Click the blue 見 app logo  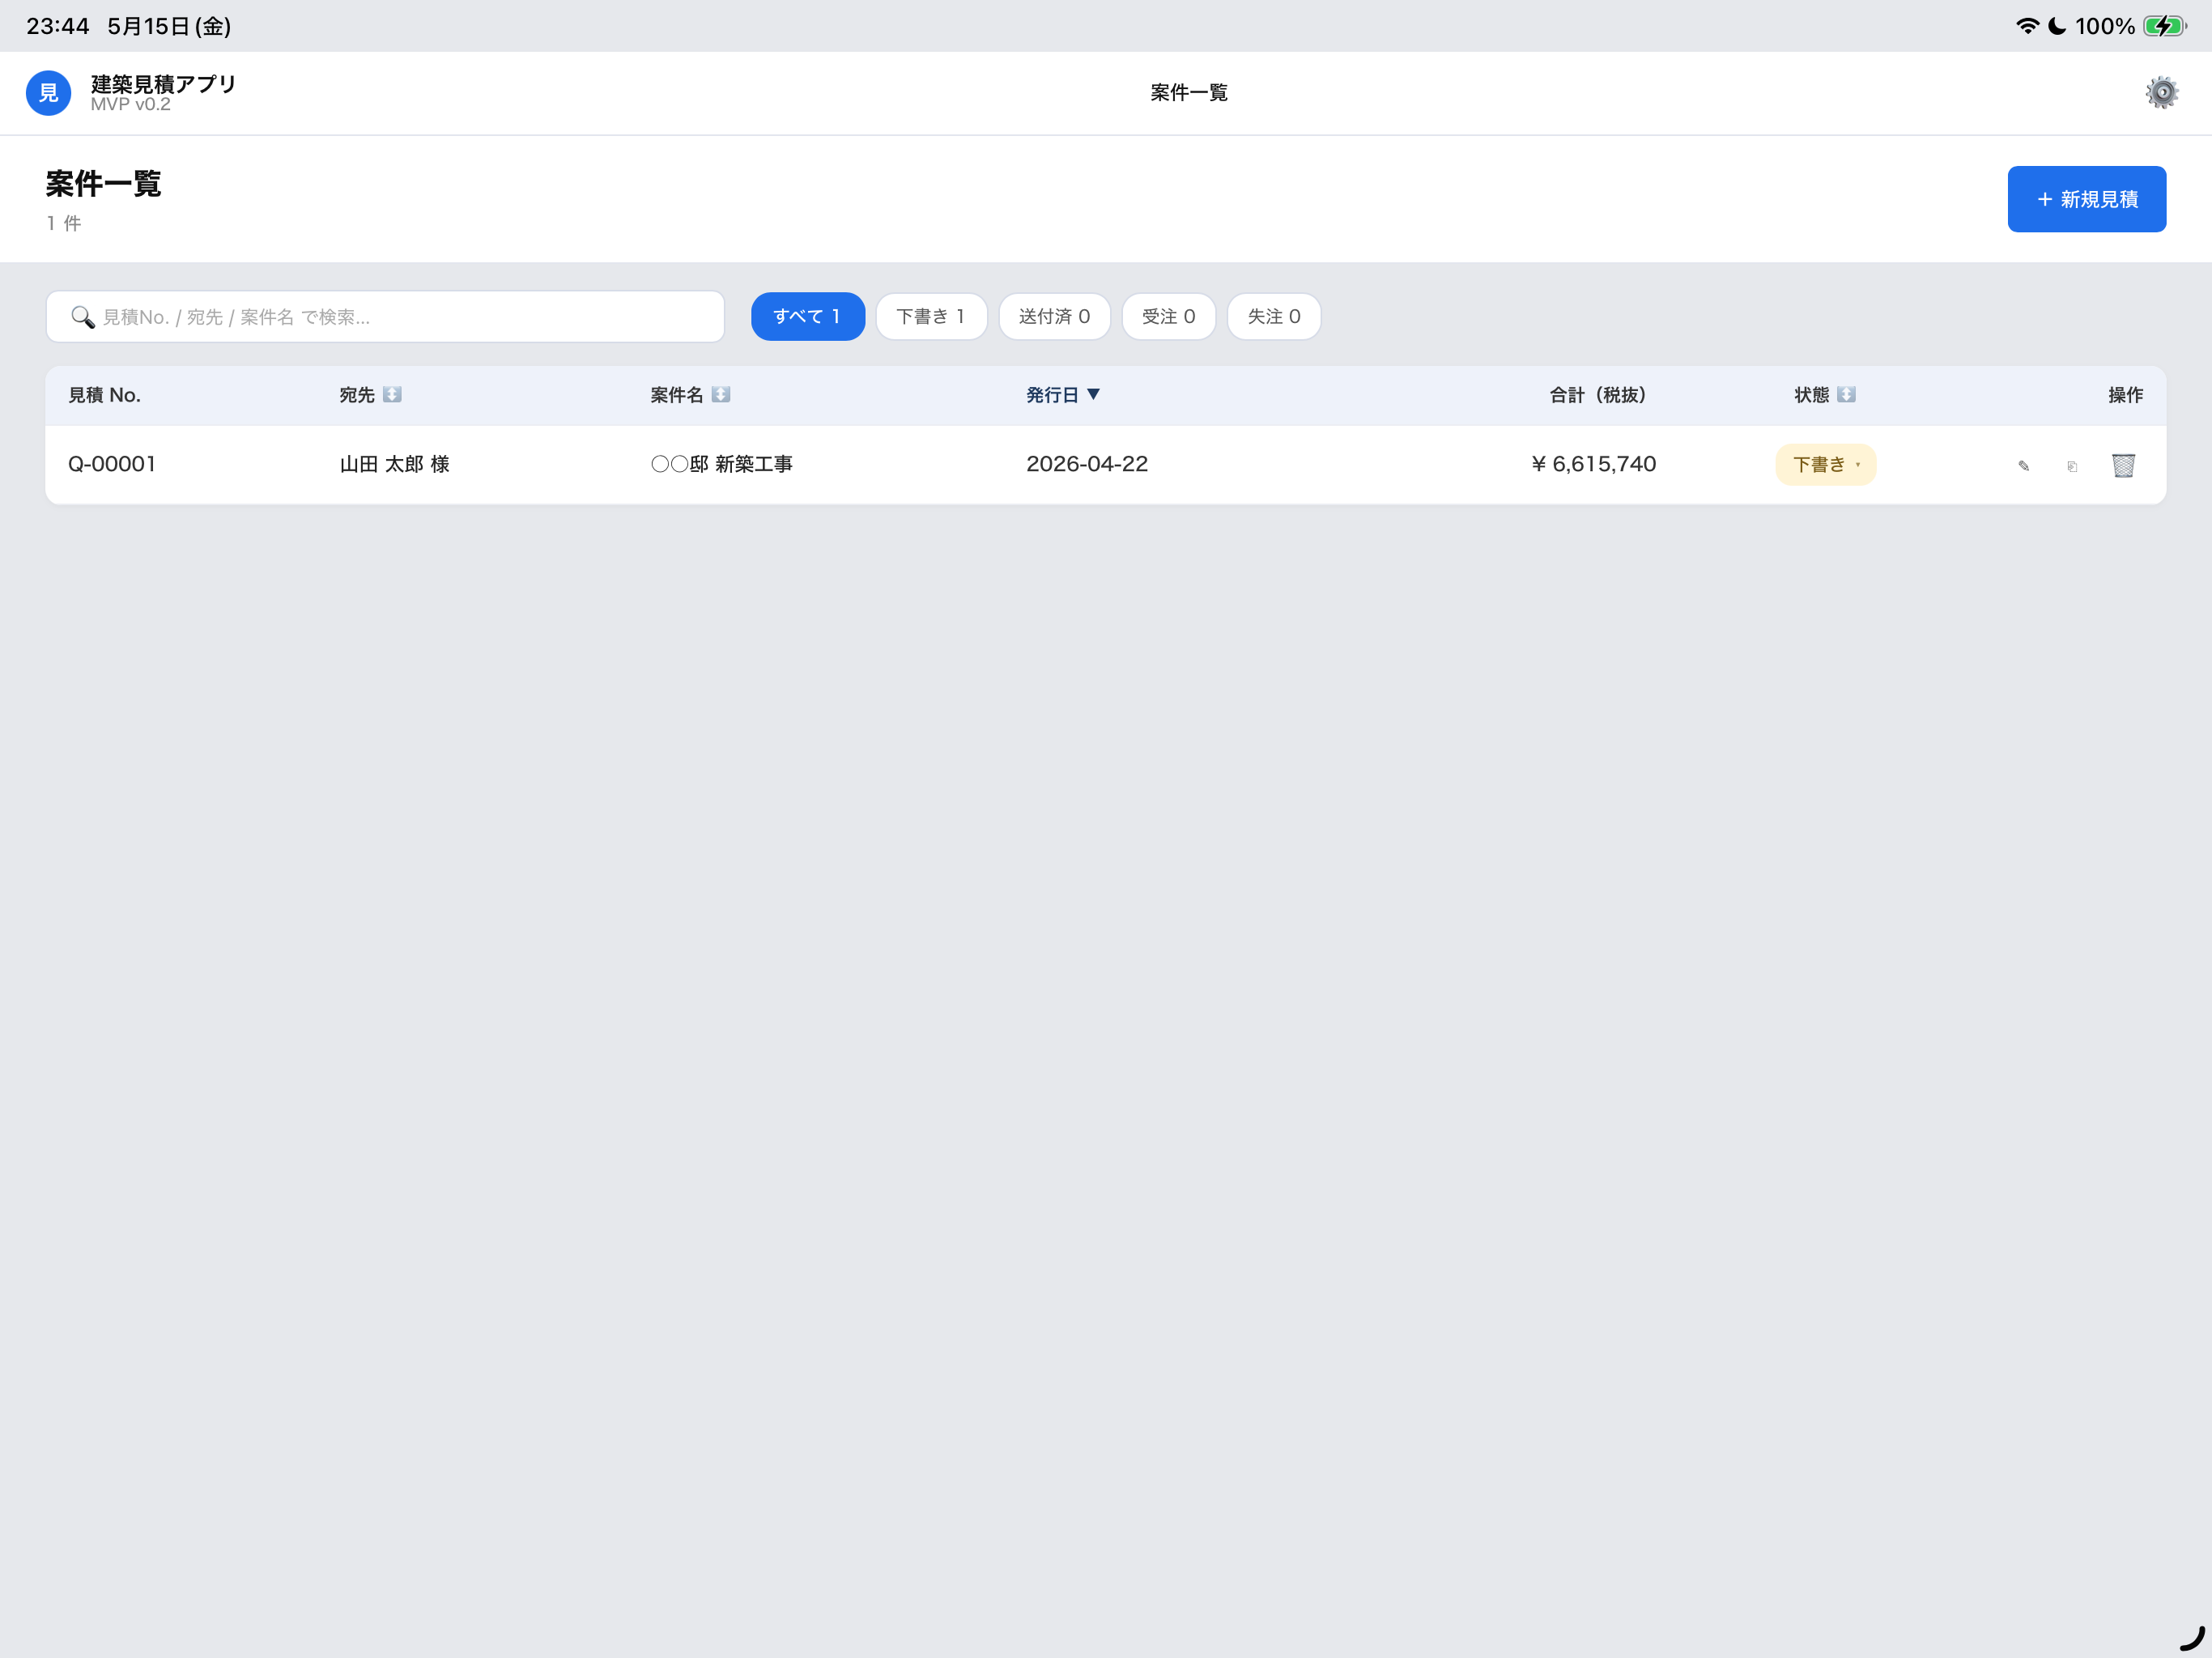[48, 93]
